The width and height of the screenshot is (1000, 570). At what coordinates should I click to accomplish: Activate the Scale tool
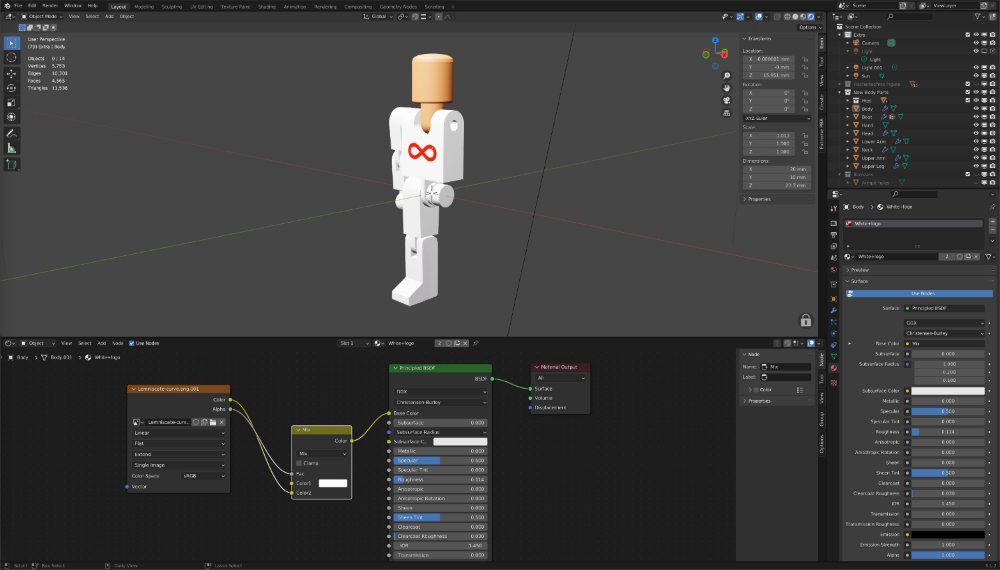pyautogui.click(x=11, y=103)
